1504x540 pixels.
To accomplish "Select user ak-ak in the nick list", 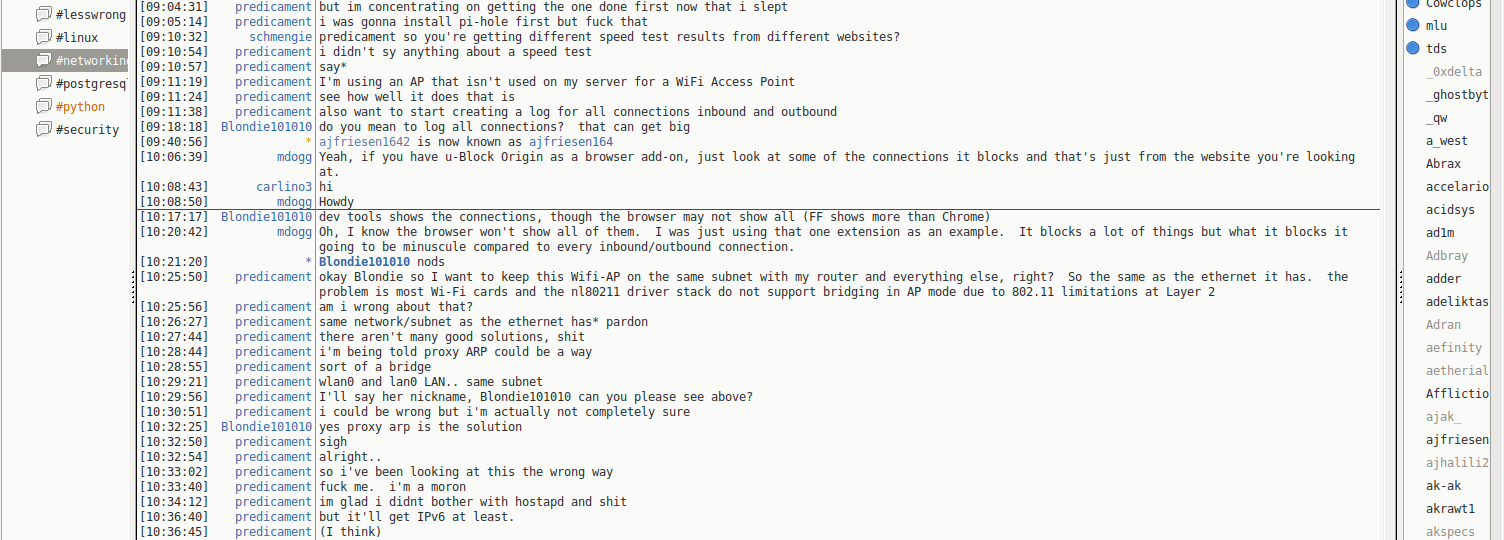I will [1443, 486].
